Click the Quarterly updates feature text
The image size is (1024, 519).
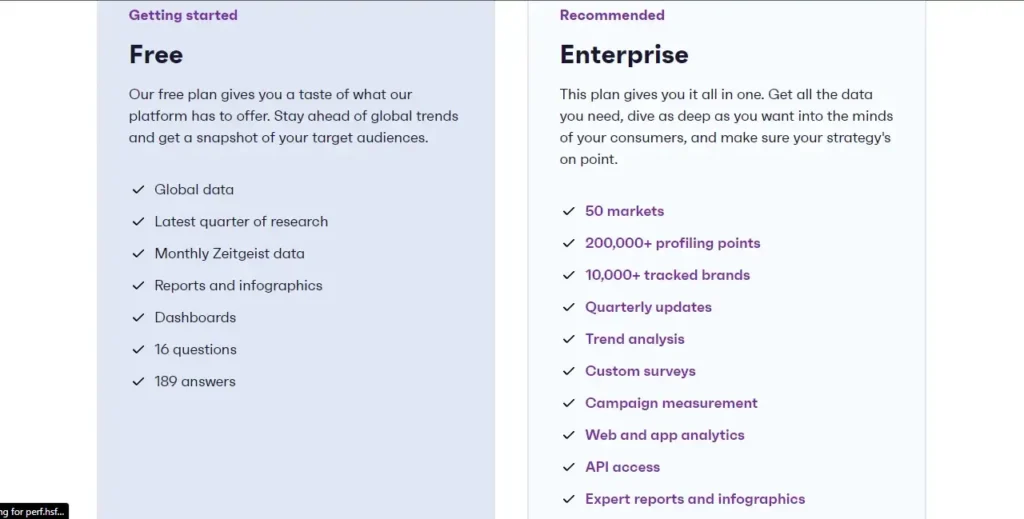click(648, 307)
